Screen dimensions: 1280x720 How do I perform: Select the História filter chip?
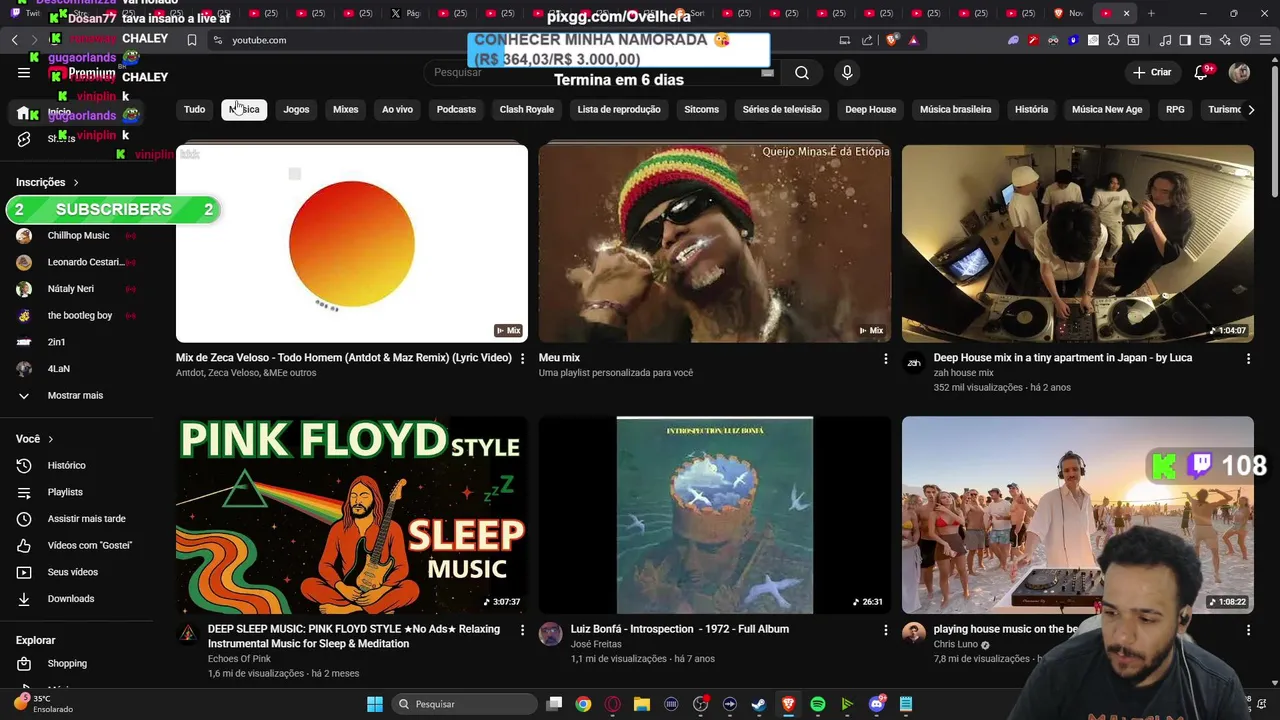click(1031, 110)
